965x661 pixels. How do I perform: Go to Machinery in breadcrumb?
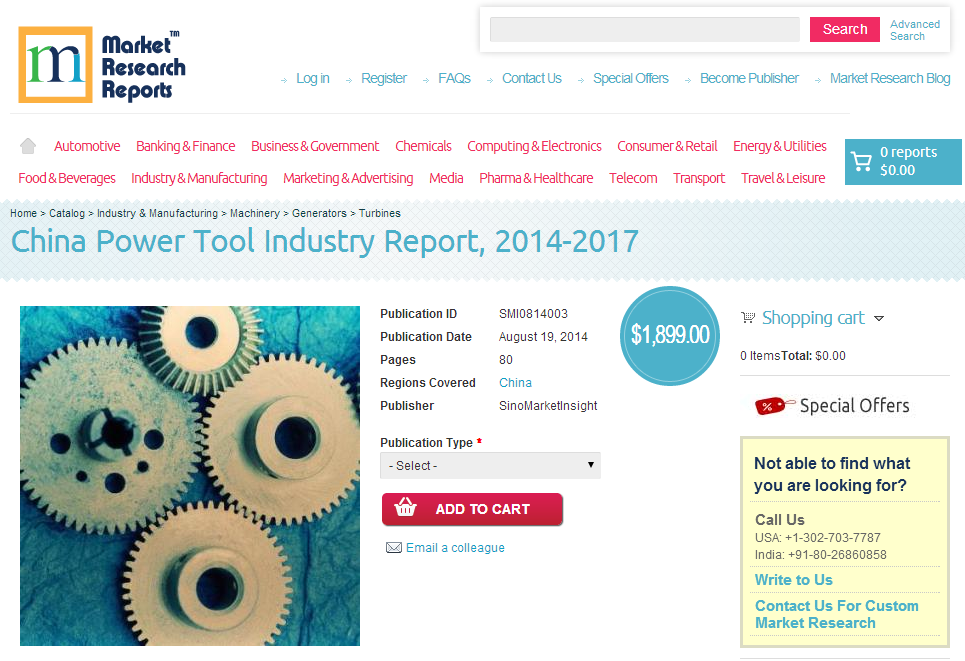(x=255, y=213)
